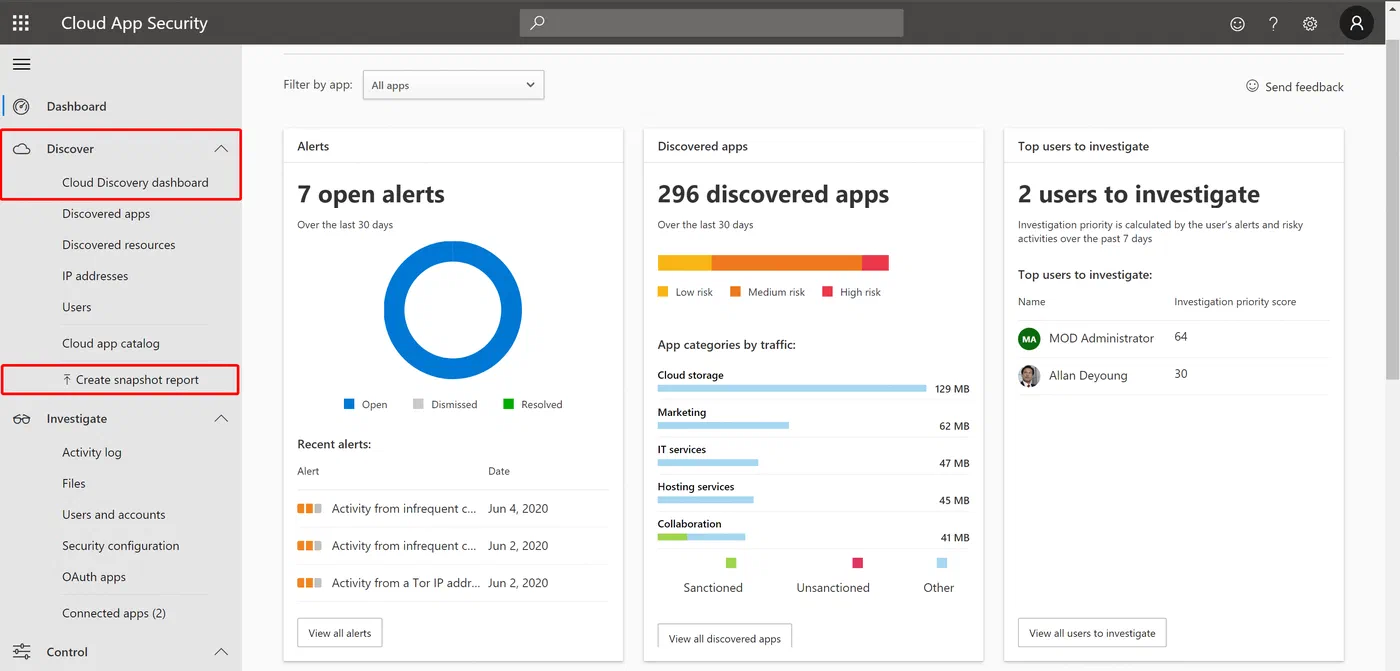The height and width of the screenshot is (671, 1400).
Task: Open Files under Investigate
Action: (74, 483)
